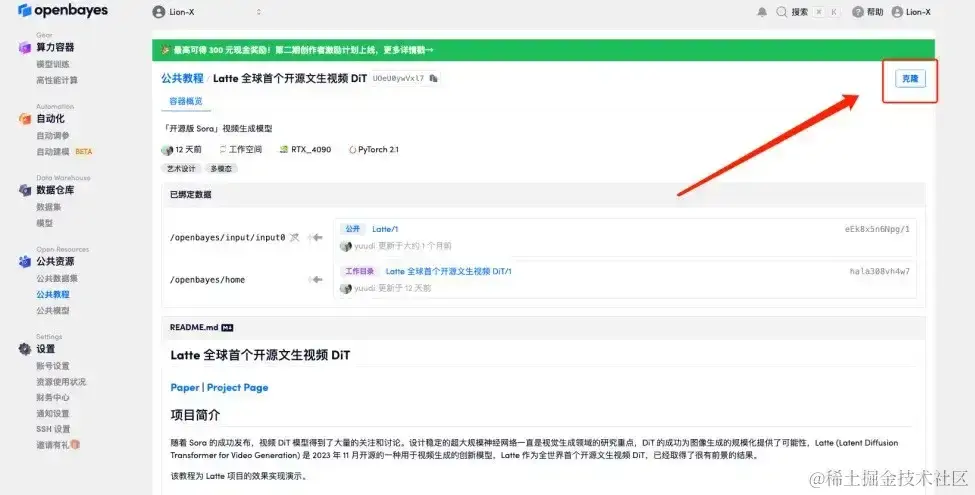Select the 艺术设计 tag
This screenshot has width=975, height=495.
181,169
